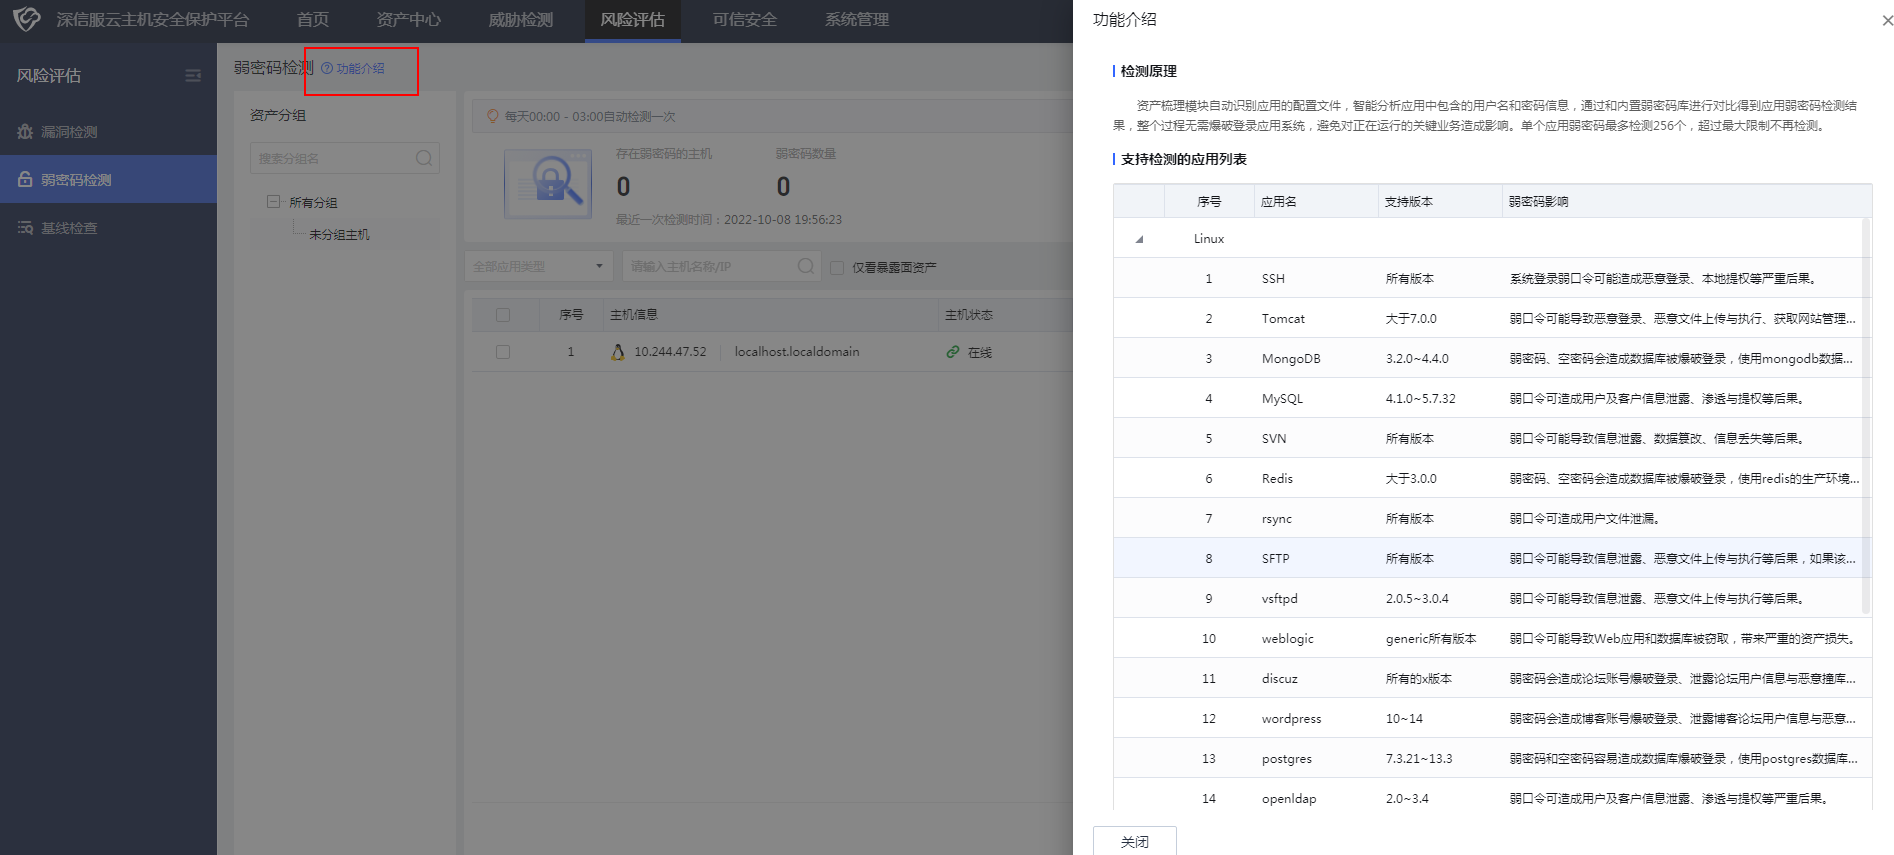Open the 威胁检测 top menu
Screen dimensions: 1894x855
pos(520,20)
